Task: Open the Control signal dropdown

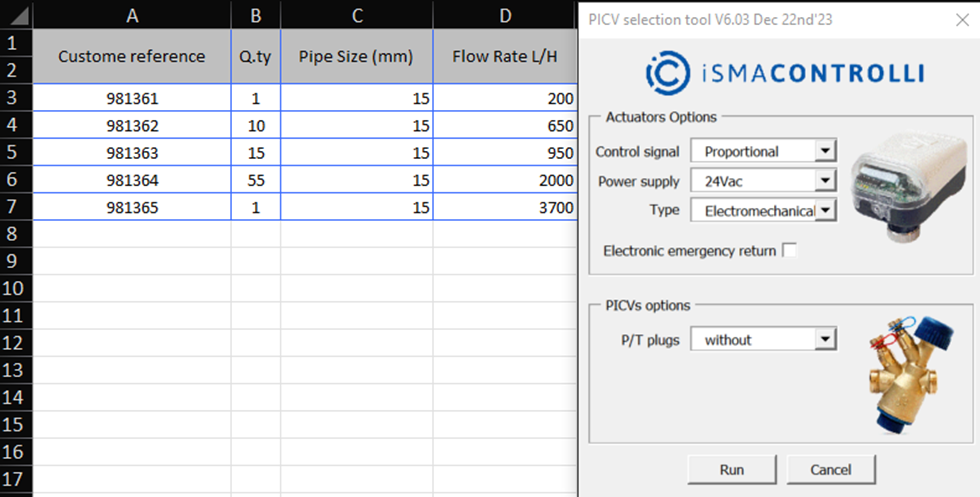Action: 824,152
